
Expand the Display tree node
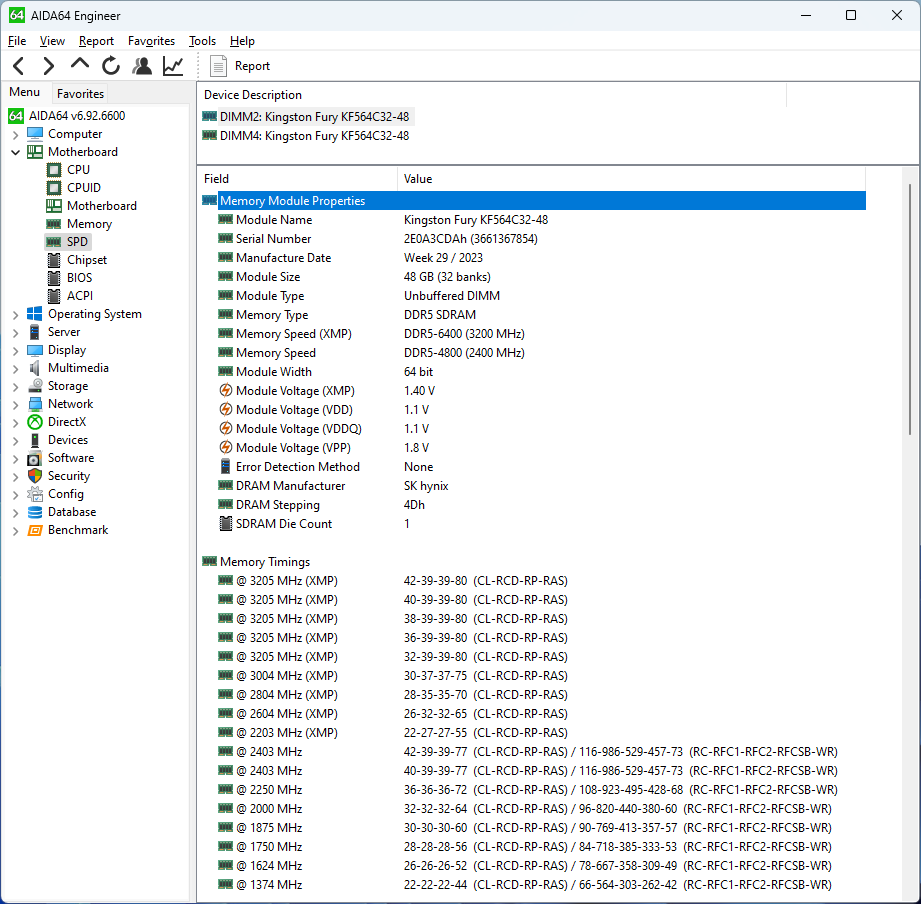coord(16,351)
